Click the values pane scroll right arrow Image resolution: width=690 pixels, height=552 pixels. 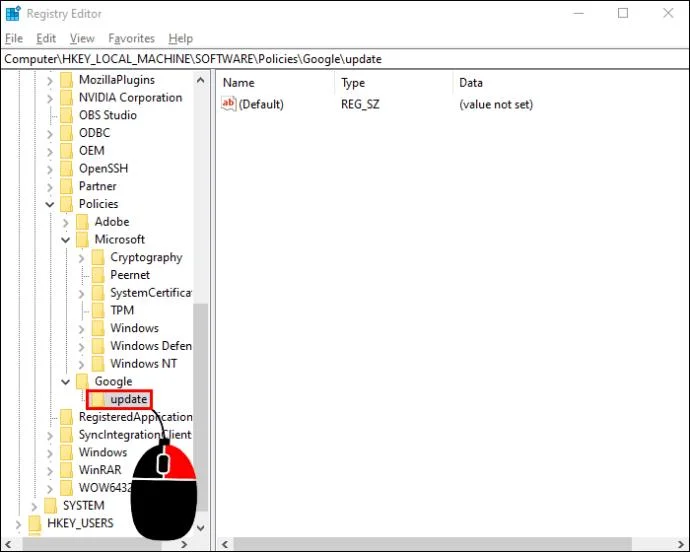tap(681, 544)
